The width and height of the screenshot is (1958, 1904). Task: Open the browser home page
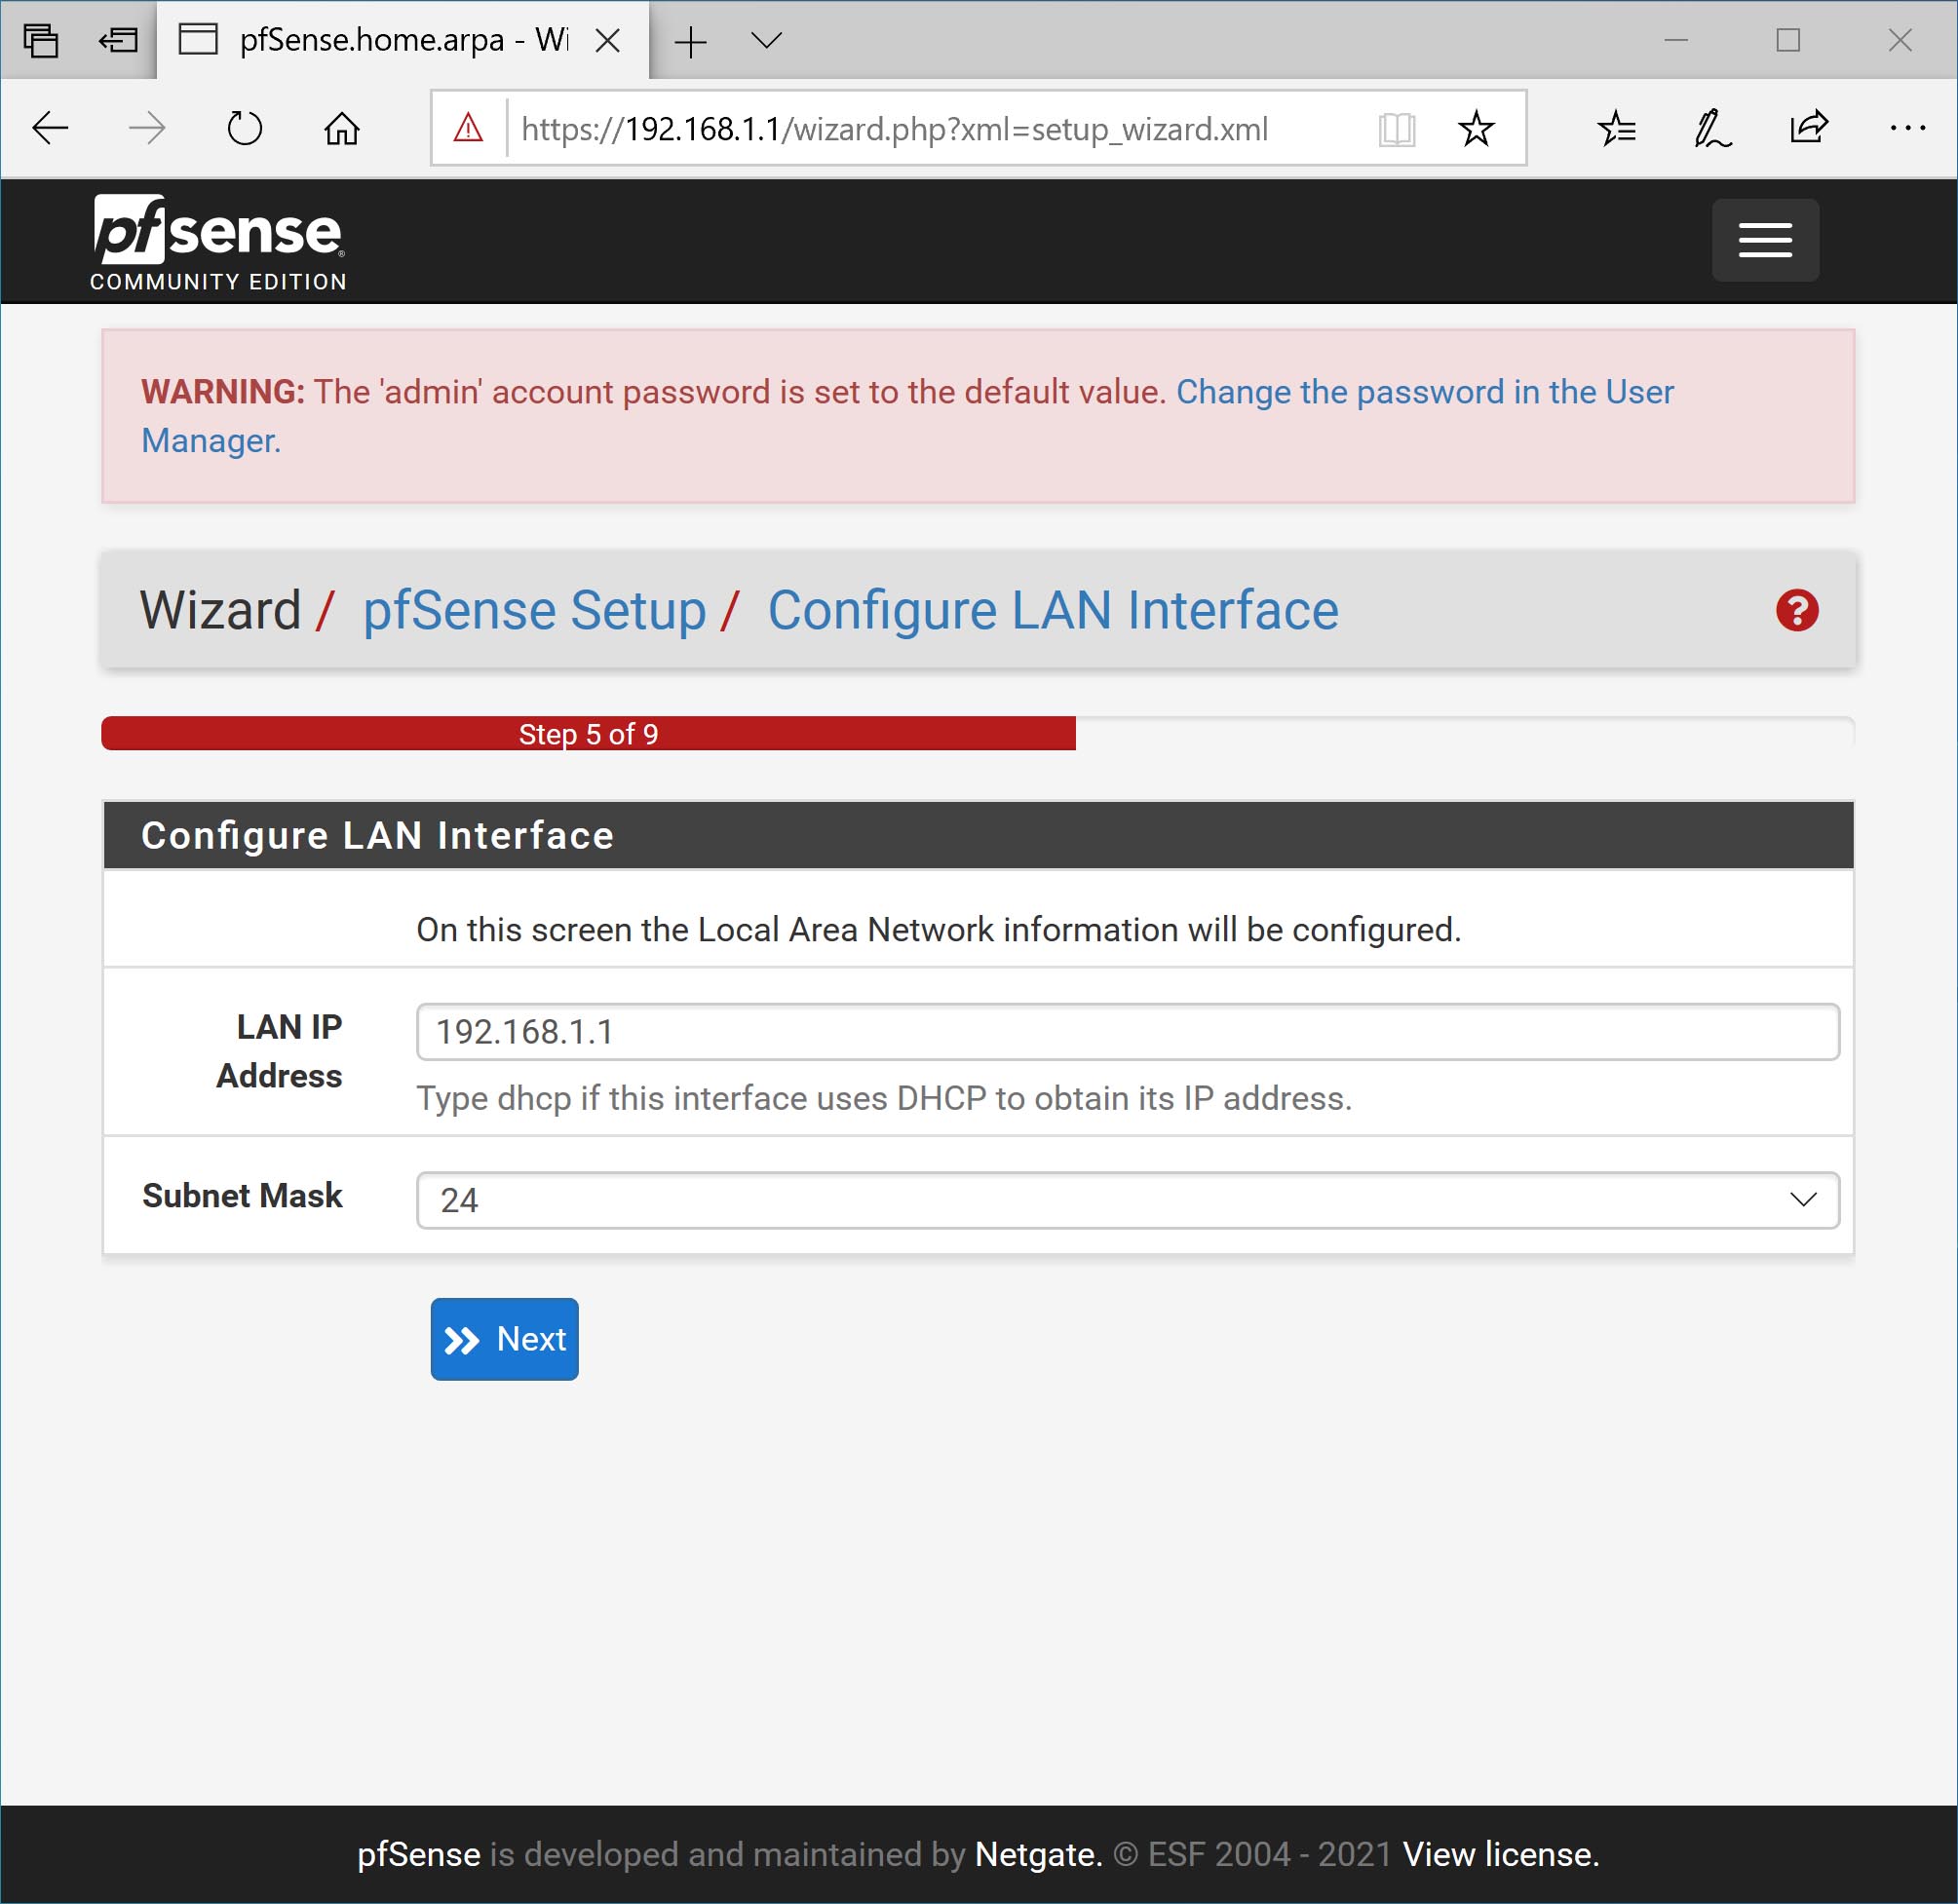(342, 128)
